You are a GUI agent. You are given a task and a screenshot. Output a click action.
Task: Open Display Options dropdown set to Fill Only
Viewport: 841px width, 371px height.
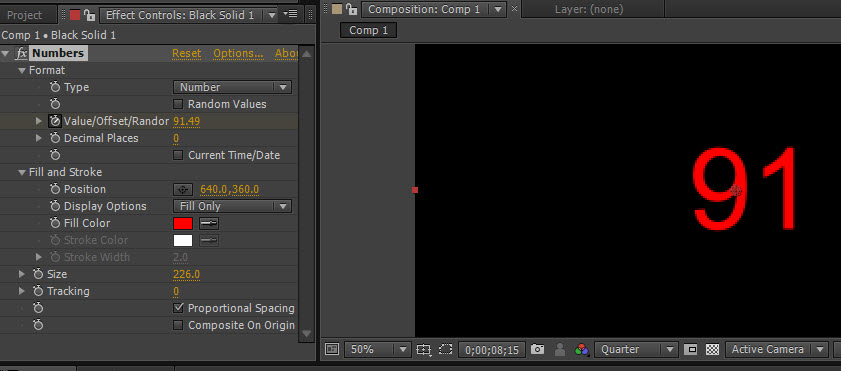[x=232, y=206]
